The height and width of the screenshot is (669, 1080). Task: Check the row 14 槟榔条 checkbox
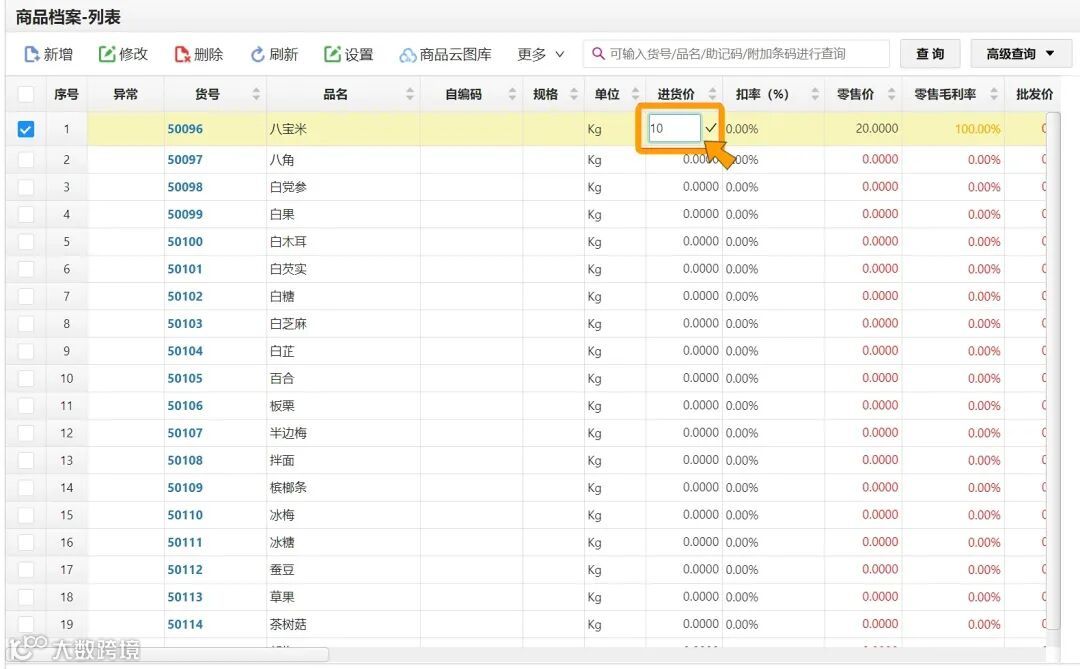[x=25, y=488]
